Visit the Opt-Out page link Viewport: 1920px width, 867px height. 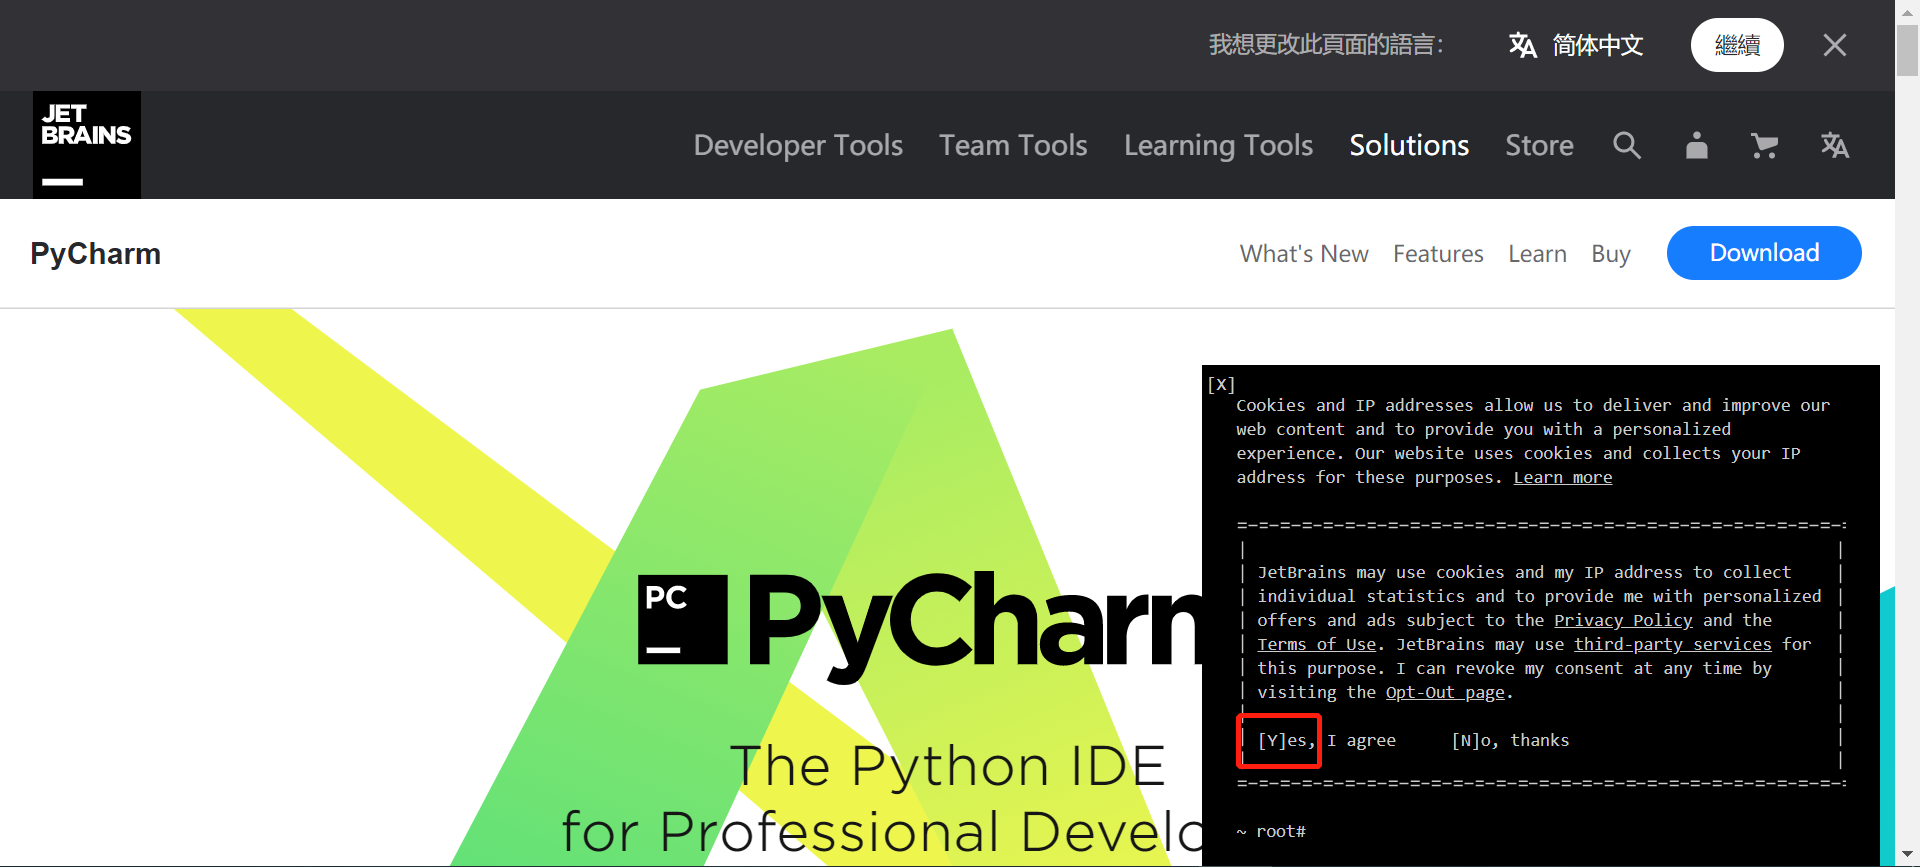click(x=1445, y=692)
